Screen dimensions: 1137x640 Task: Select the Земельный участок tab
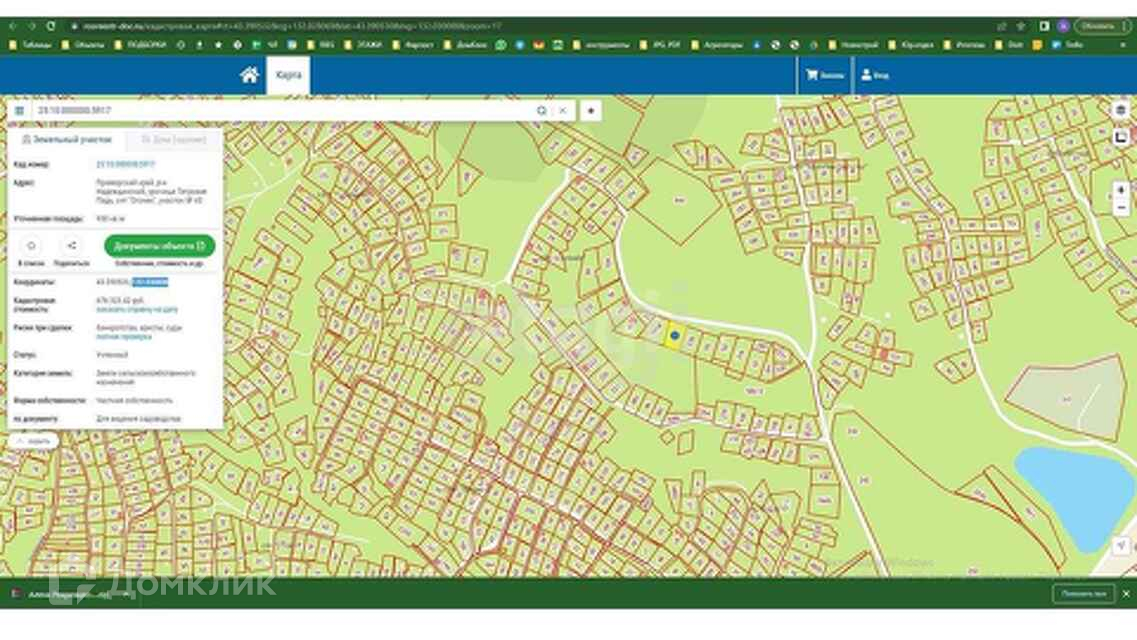67,139
